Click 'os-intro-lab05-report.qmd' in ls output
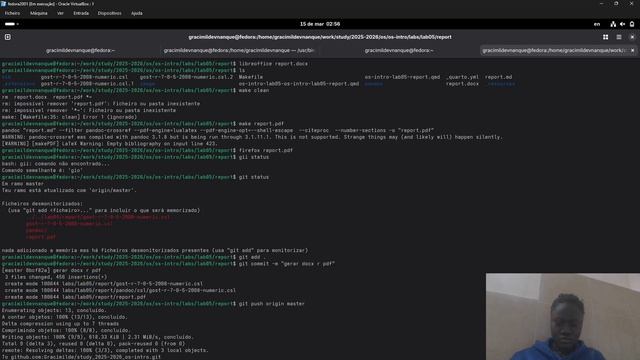 point(402,77)
